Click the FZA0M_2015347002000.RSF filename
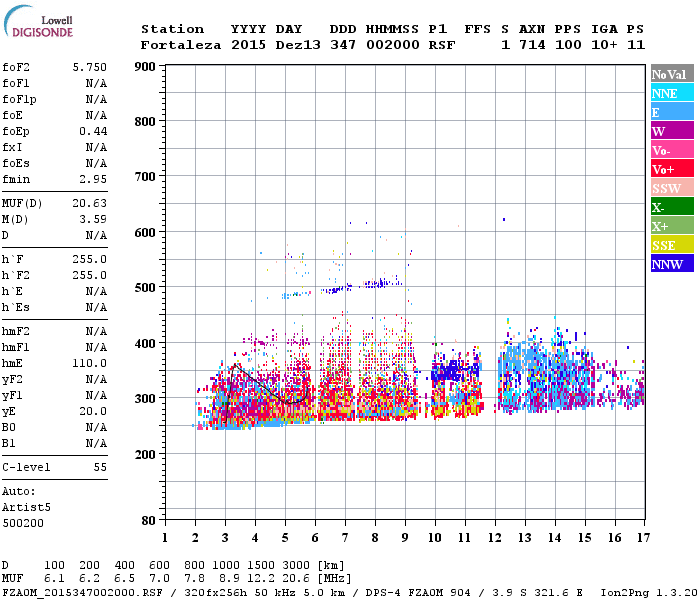Image resolution: width=700 pixels, height=600 pixels. tap(83, 592)
